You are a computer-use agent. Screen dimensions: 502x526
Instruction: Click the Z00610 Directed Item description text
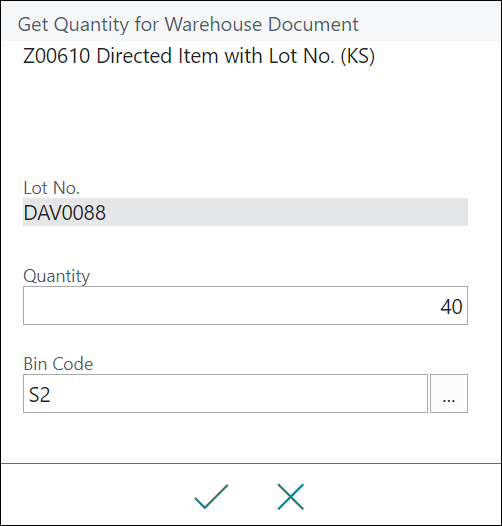click(x=198, y=56)
